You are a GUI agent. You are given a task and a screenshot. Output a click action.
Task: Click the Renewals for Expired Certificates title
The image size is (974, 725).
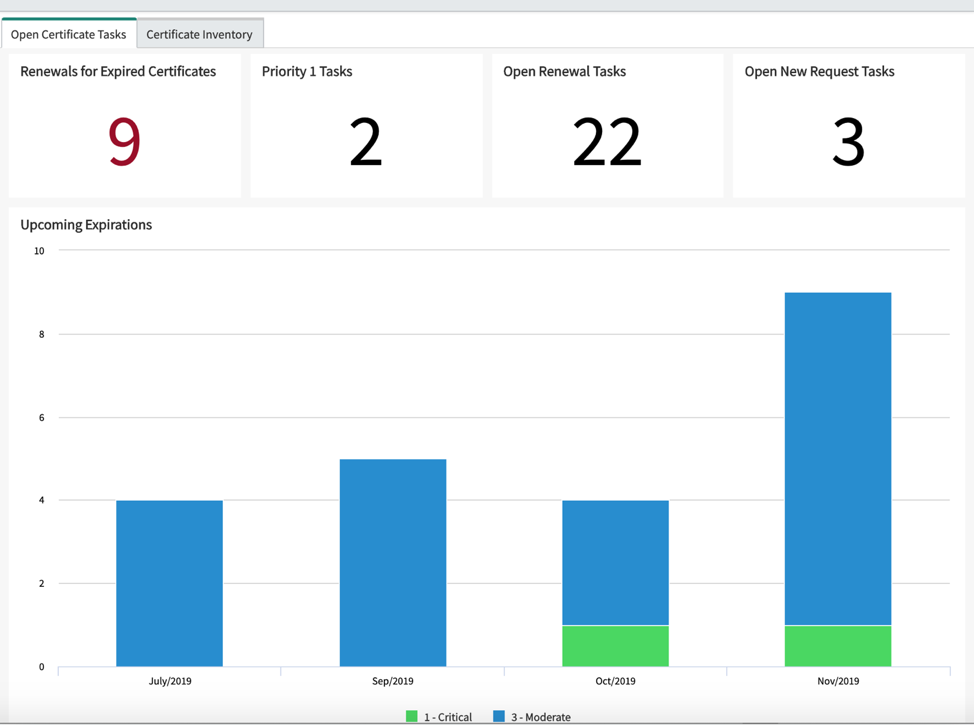pos(118,71)
